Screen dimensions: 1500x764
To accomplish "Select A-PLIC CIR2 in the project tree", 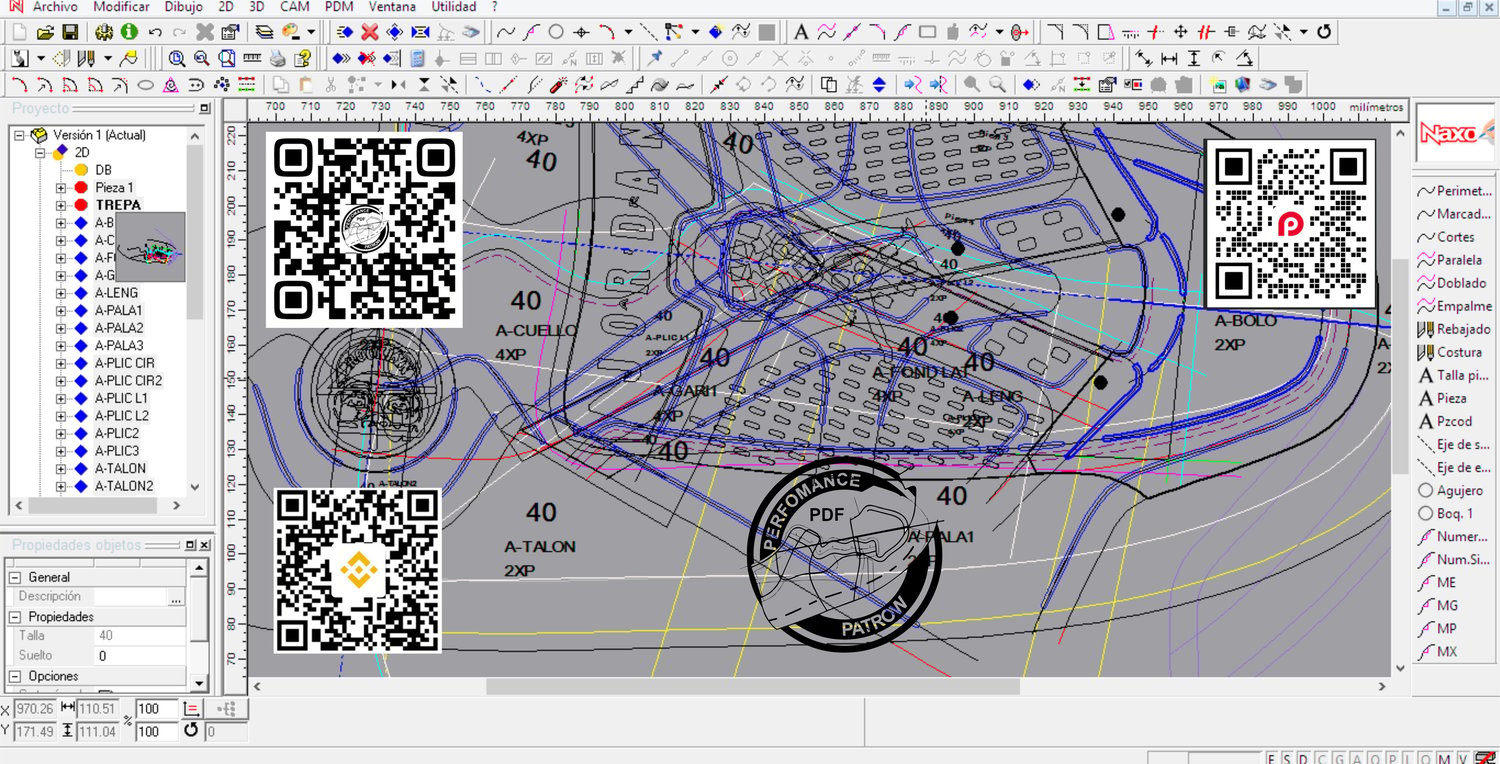I will click(128, 380).
